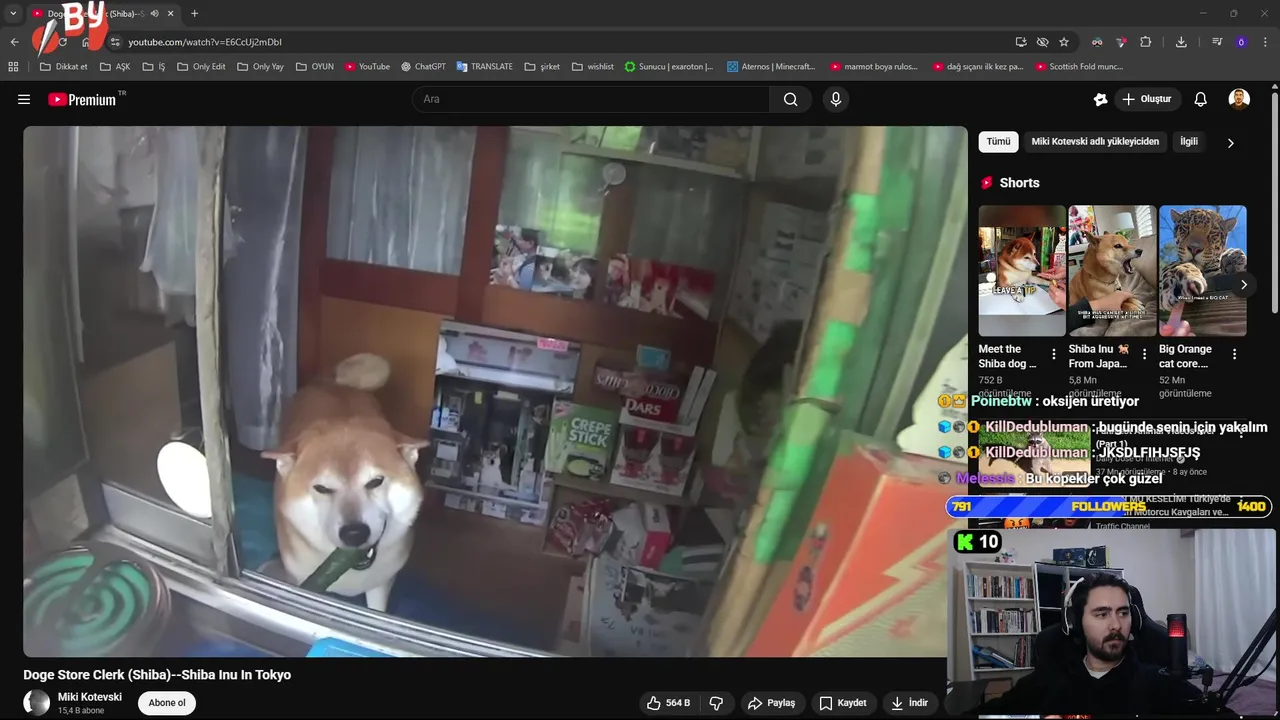Open the 'Big Orange cat core' short thumbnail

coord(1202,270)
